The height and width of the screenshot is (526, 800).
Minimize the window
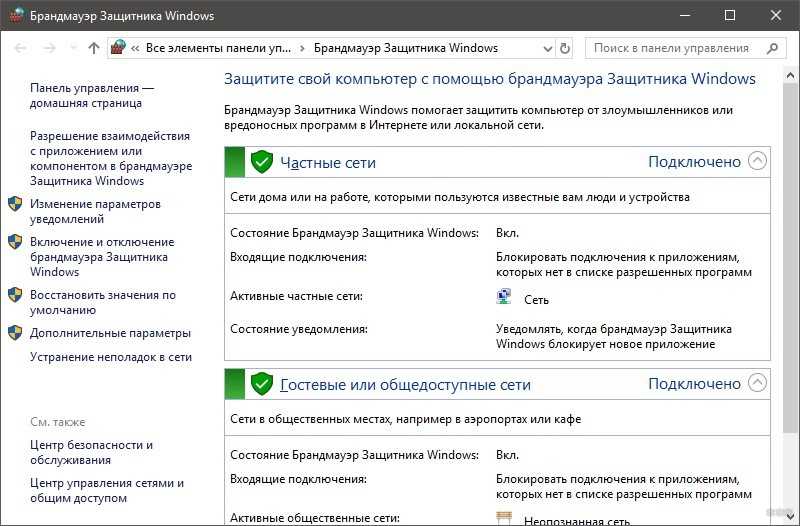pyautogui.click(x=685, y=15)
